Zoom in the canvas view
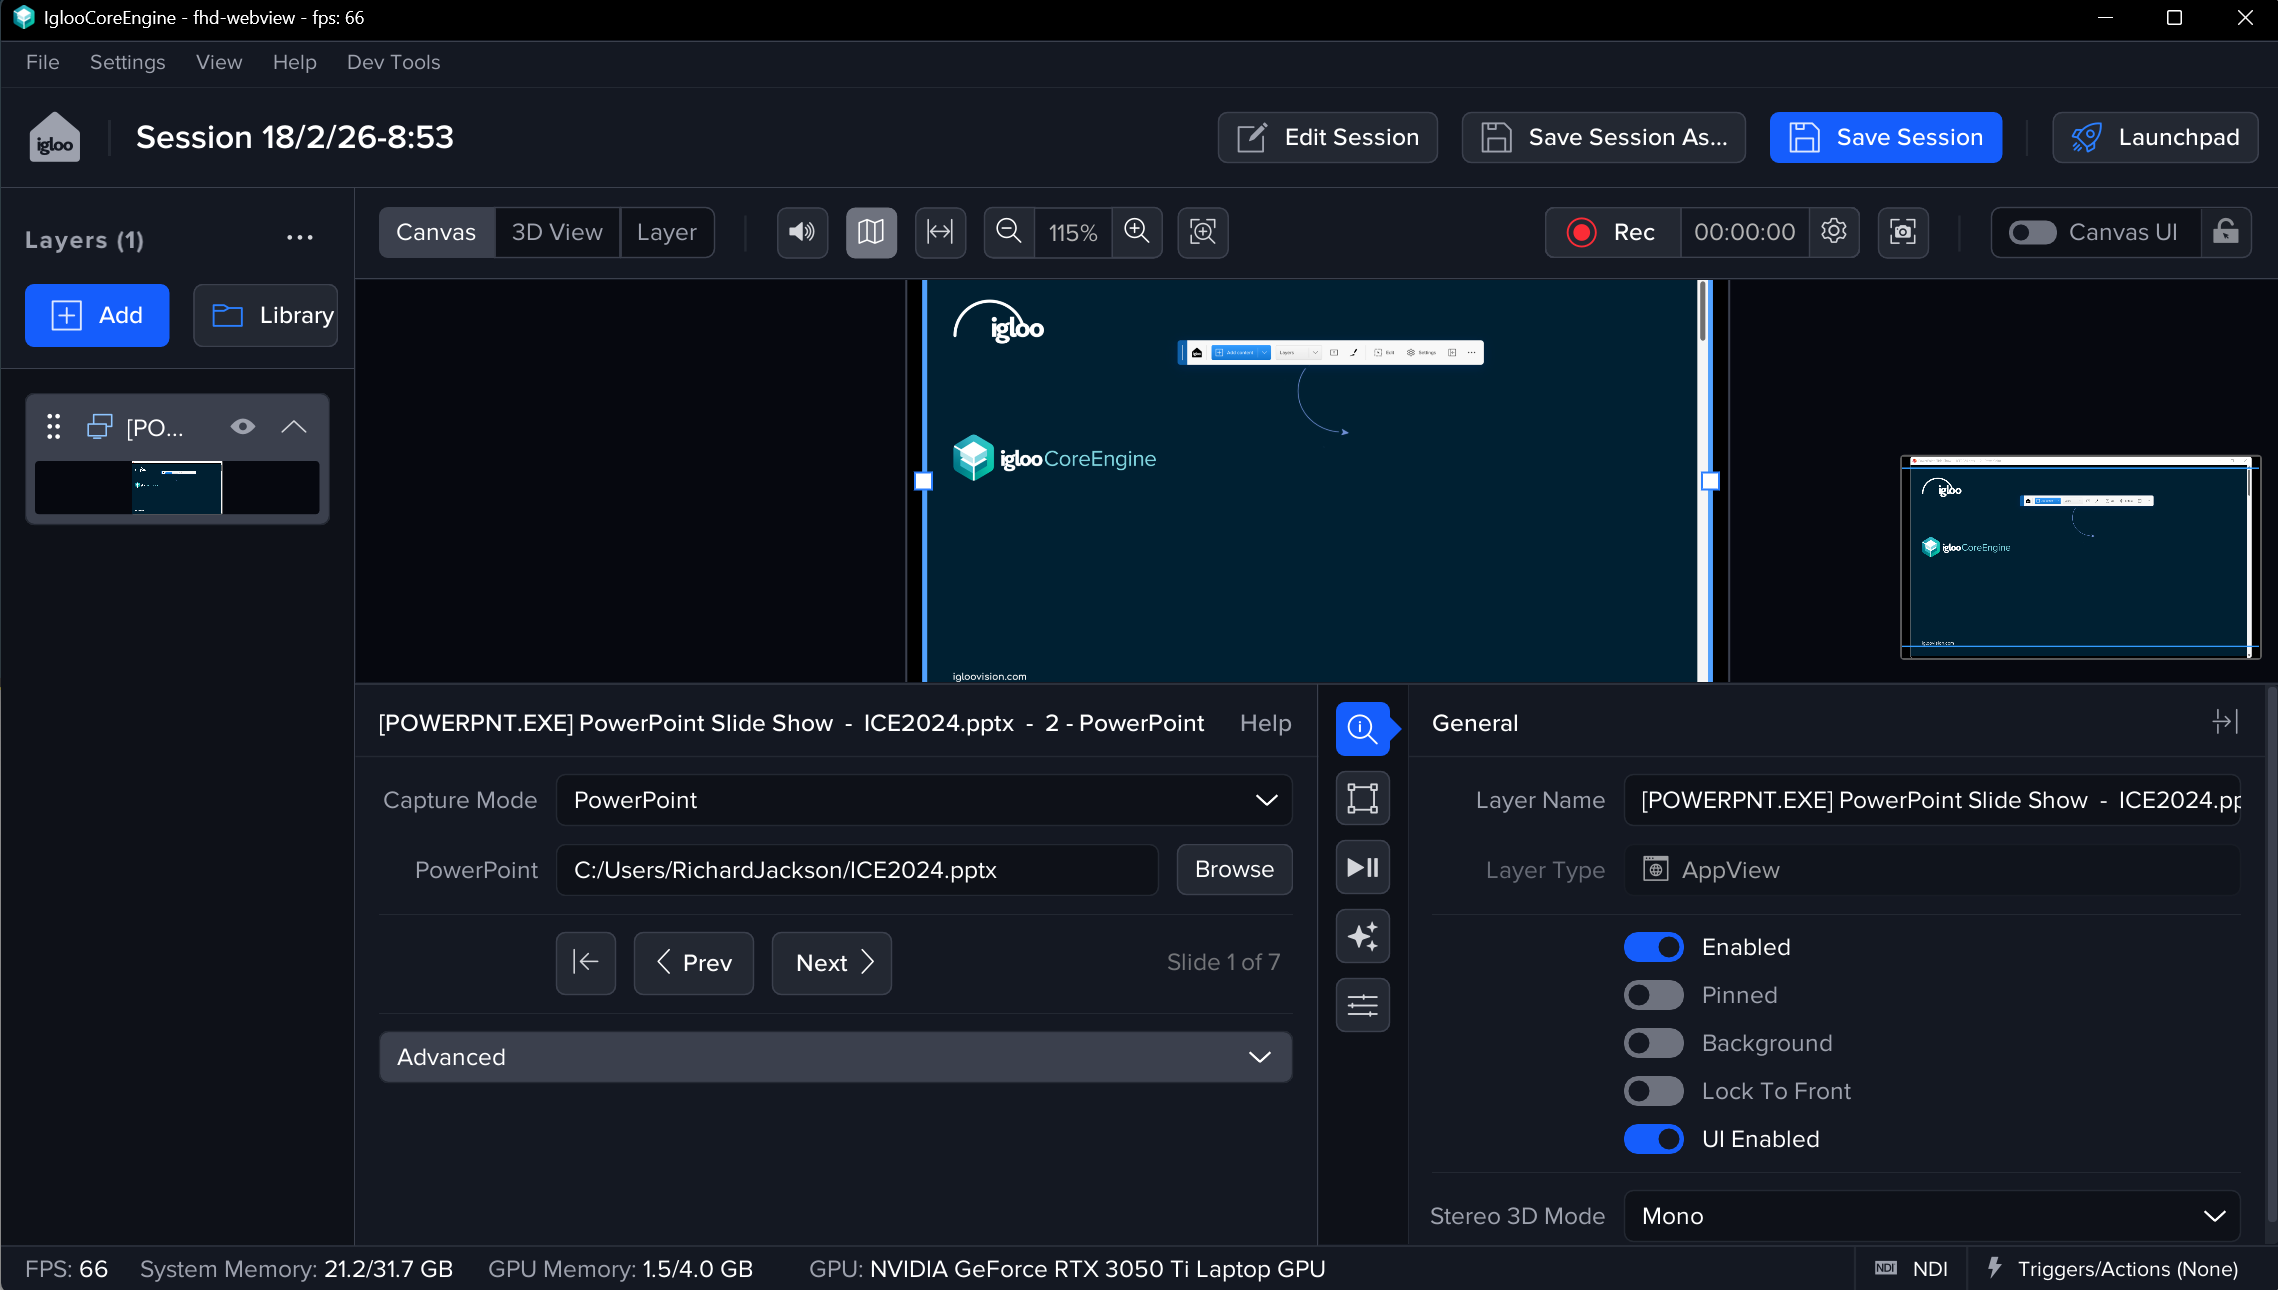This screenshot has height=1290, width=2278. [x=1137, y=232]
